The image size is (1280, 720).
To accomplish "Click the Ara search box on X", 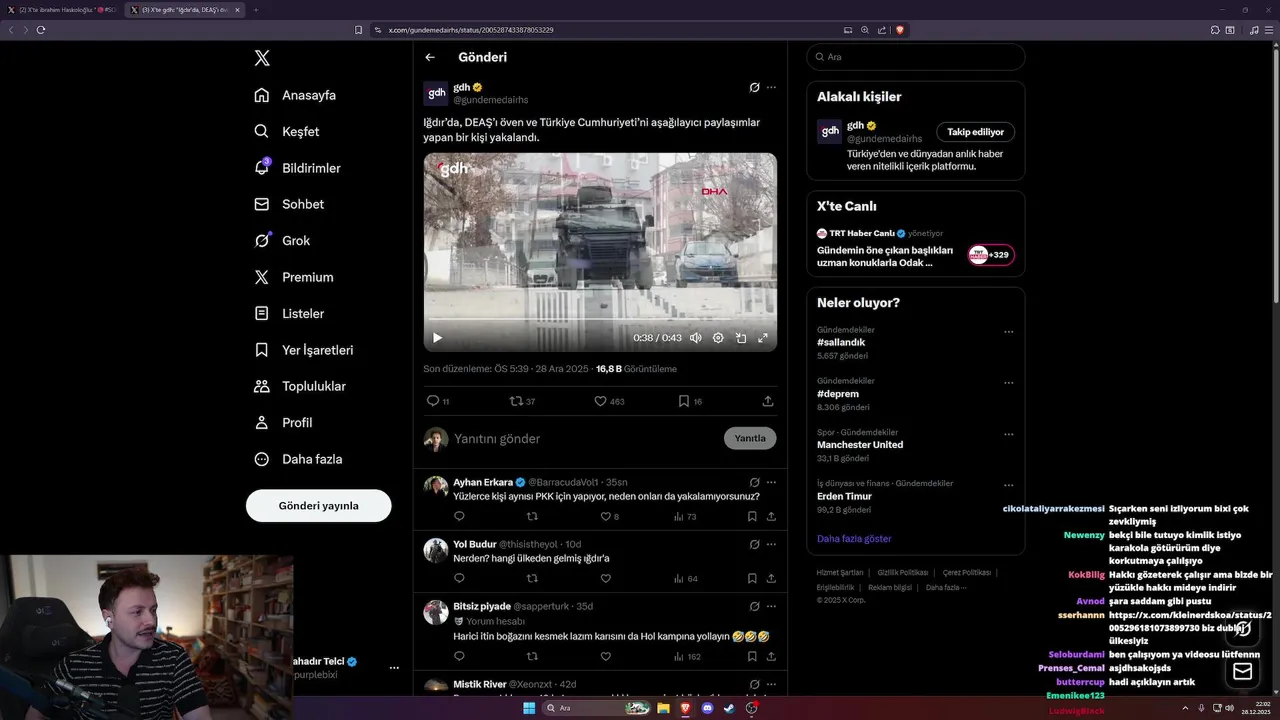I will (915, 57).
